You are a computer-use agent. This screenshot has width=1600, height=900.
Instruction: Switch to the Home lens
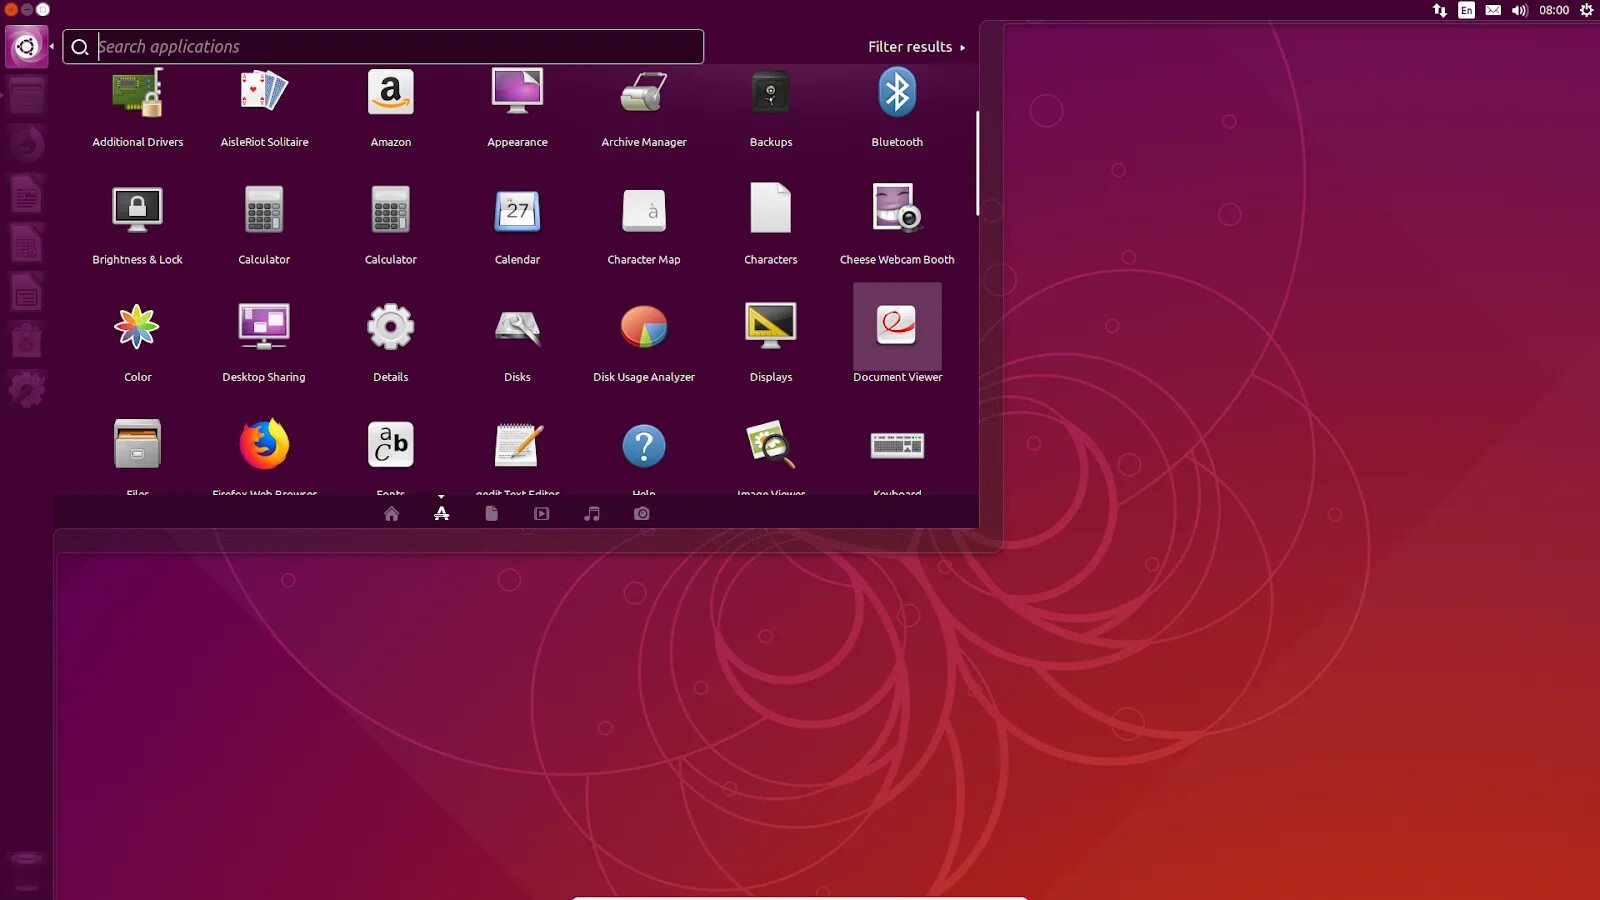point(391,513)
